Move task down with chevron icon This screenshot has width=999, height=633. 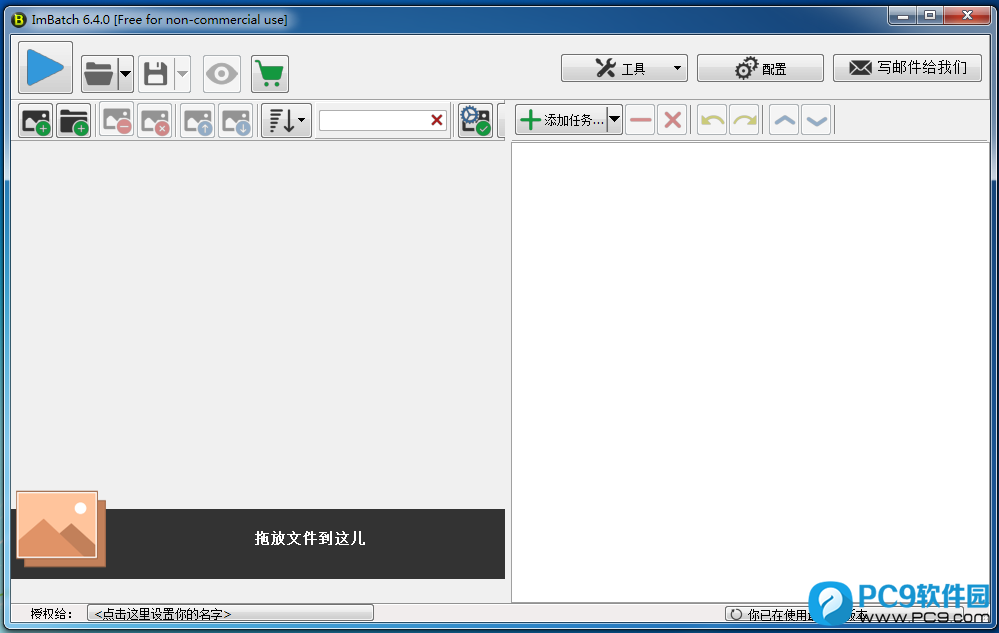(x=816, y=120)
